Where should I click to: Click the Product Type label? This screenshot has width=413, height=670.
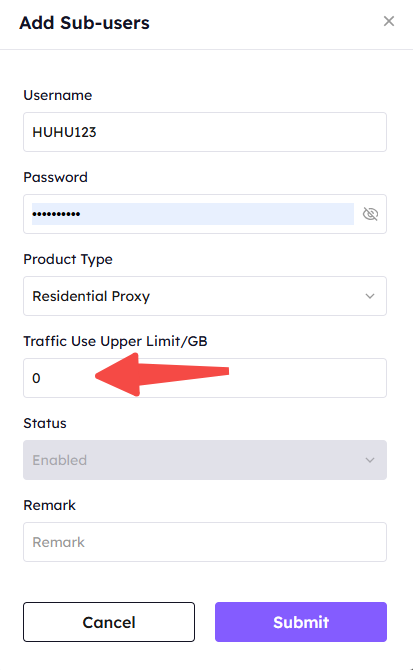68,259
